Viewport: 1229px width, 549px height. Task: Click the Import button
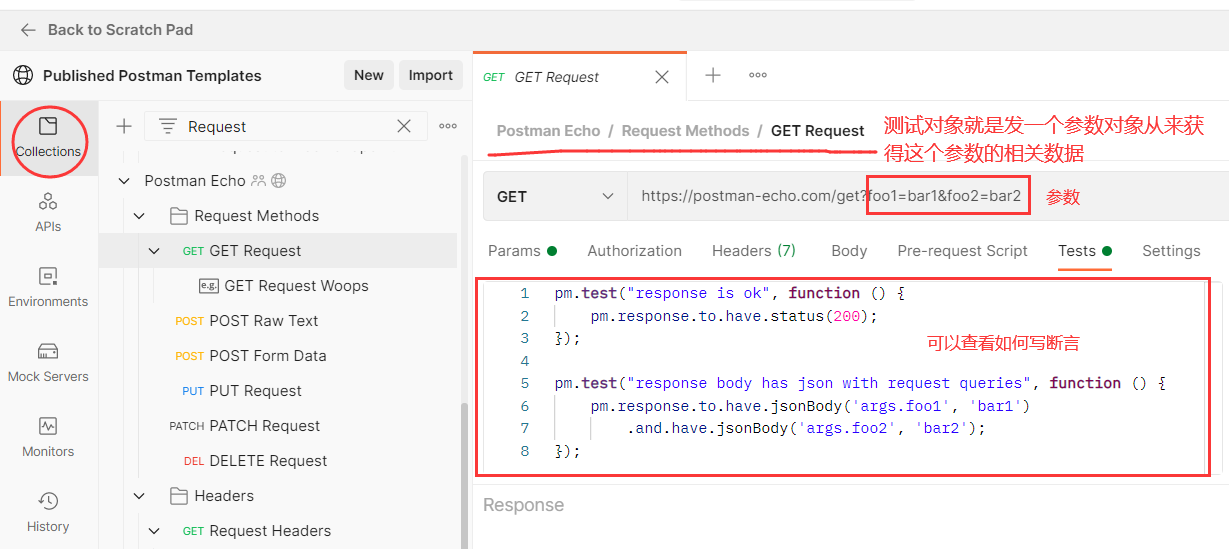(431, 75)
